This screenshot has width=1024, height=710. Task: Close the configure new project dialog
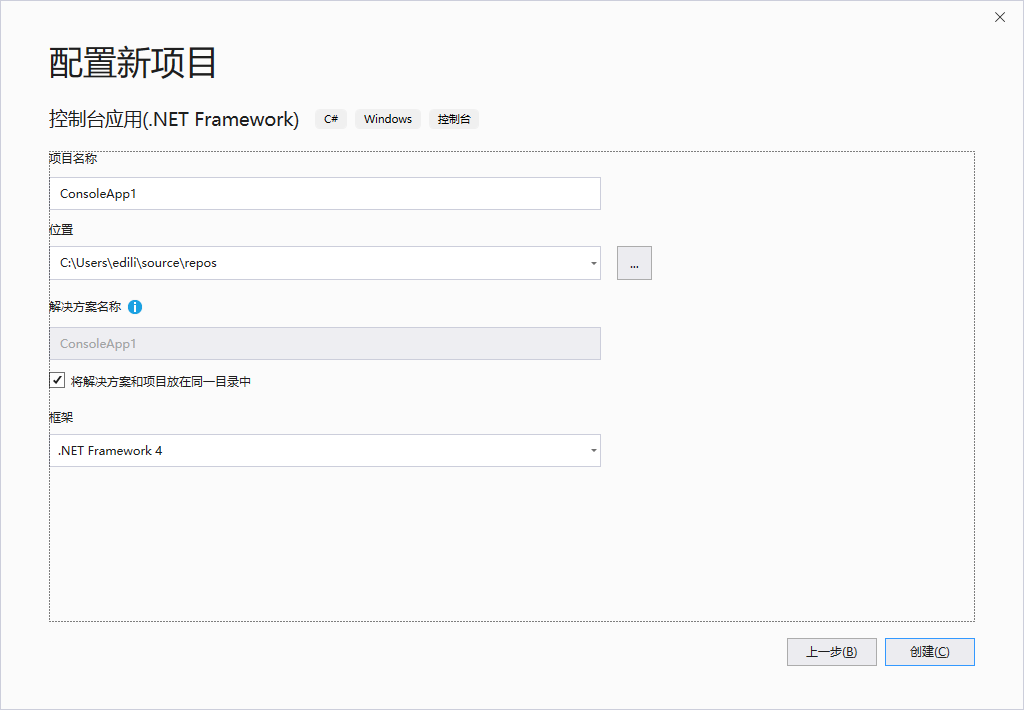point(1000,18)
